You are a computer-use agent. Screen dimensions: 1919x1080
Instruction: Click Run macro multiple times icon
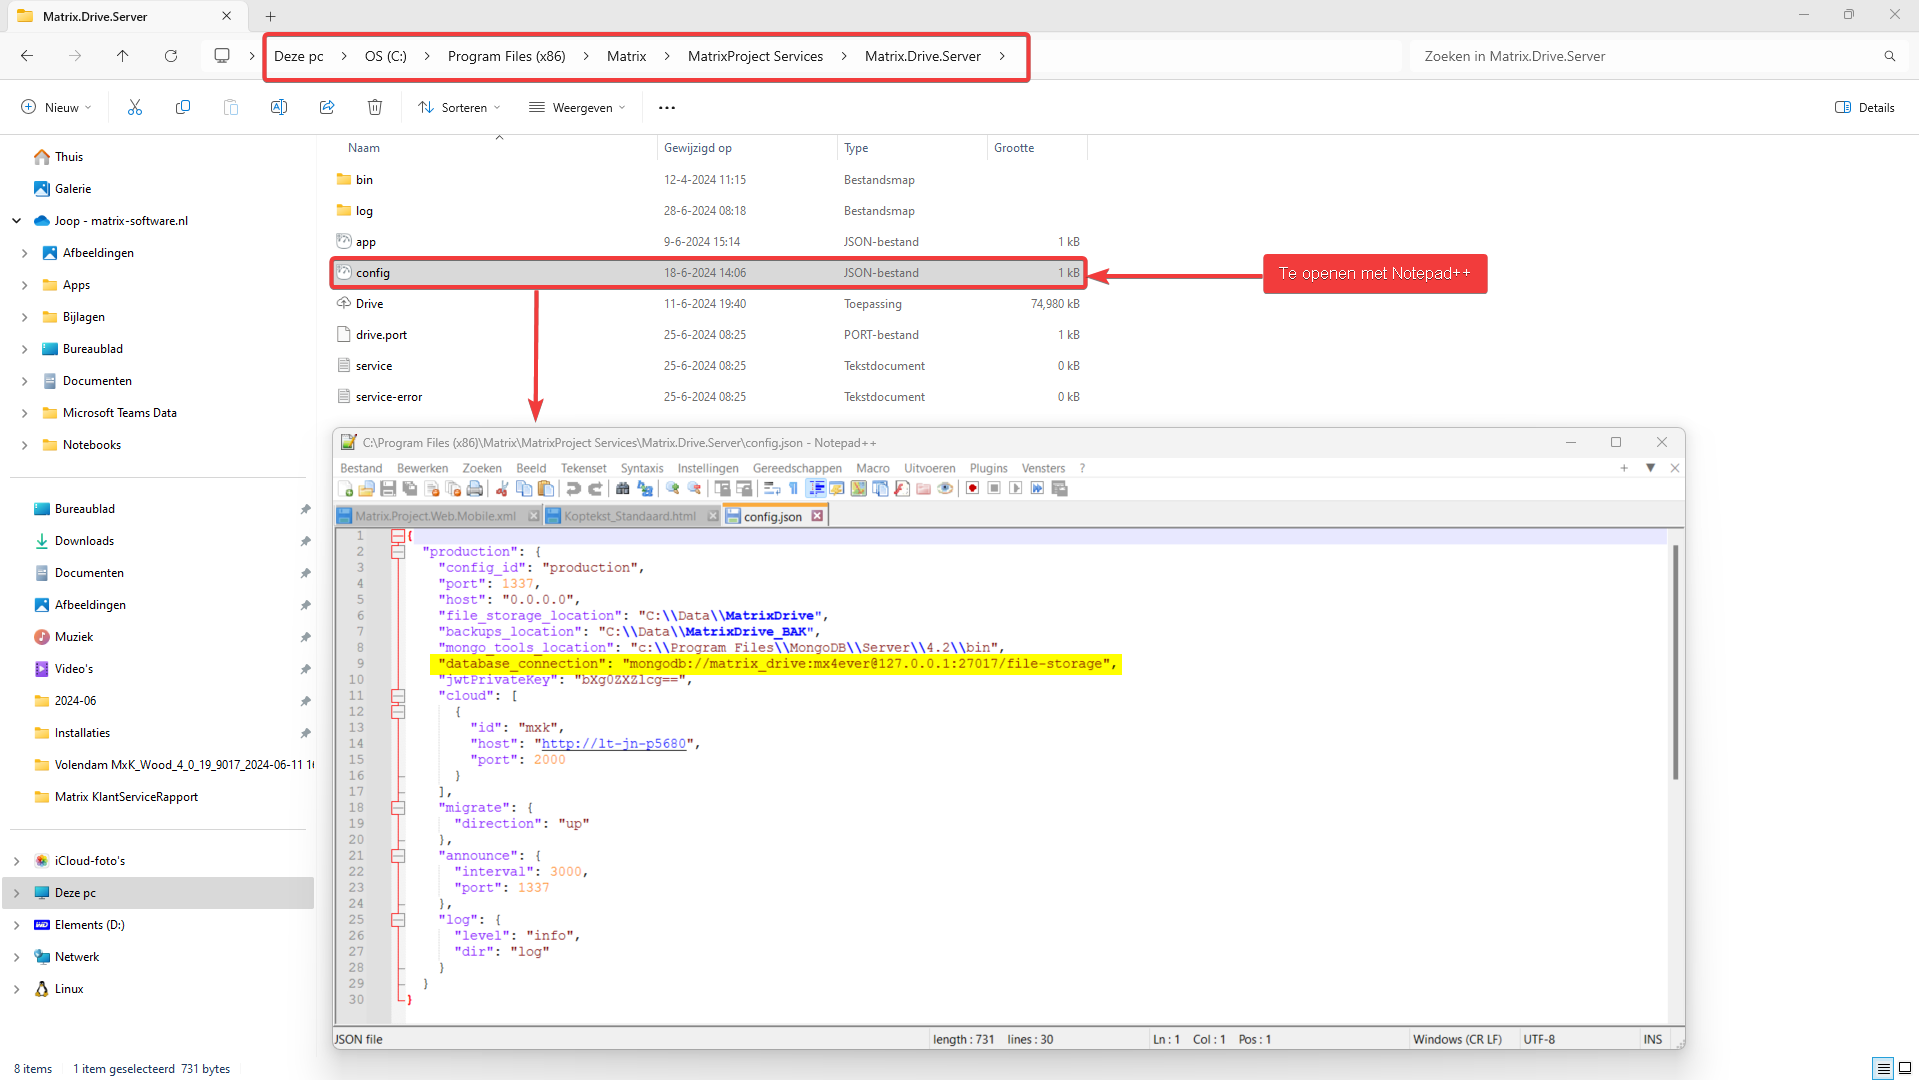pyautogui.click(x=1037, y=488)
